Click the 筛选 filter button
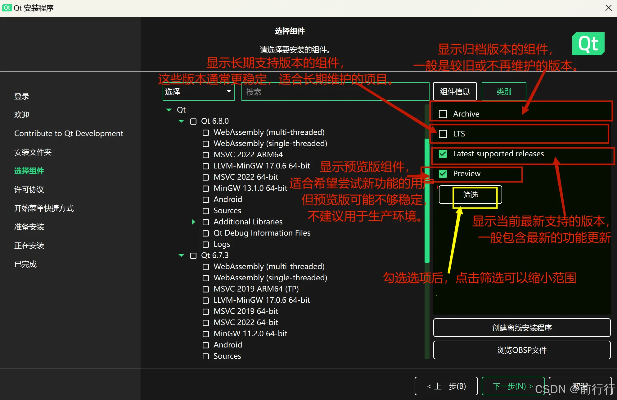The image size is (617, 400). [470, 195]
